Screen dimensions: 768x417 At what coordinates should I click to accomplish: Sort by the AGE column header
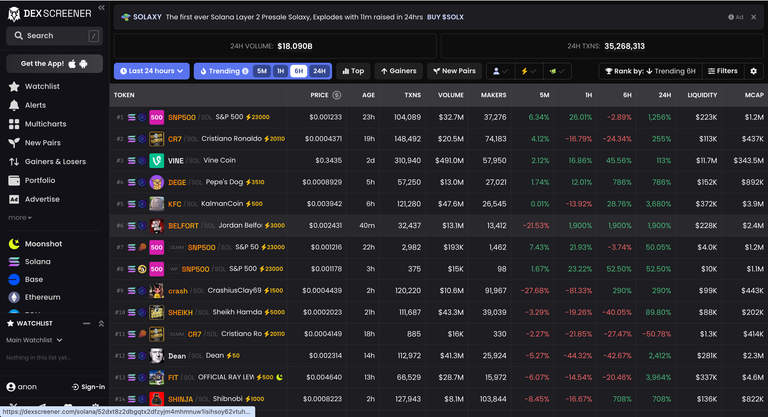368,95
